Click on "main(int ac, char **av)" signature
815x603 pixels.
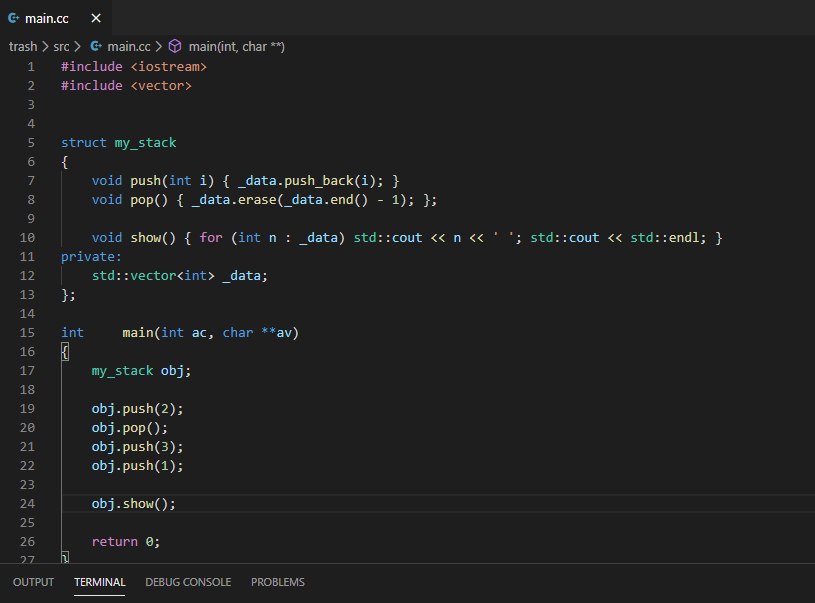[211, 333]
